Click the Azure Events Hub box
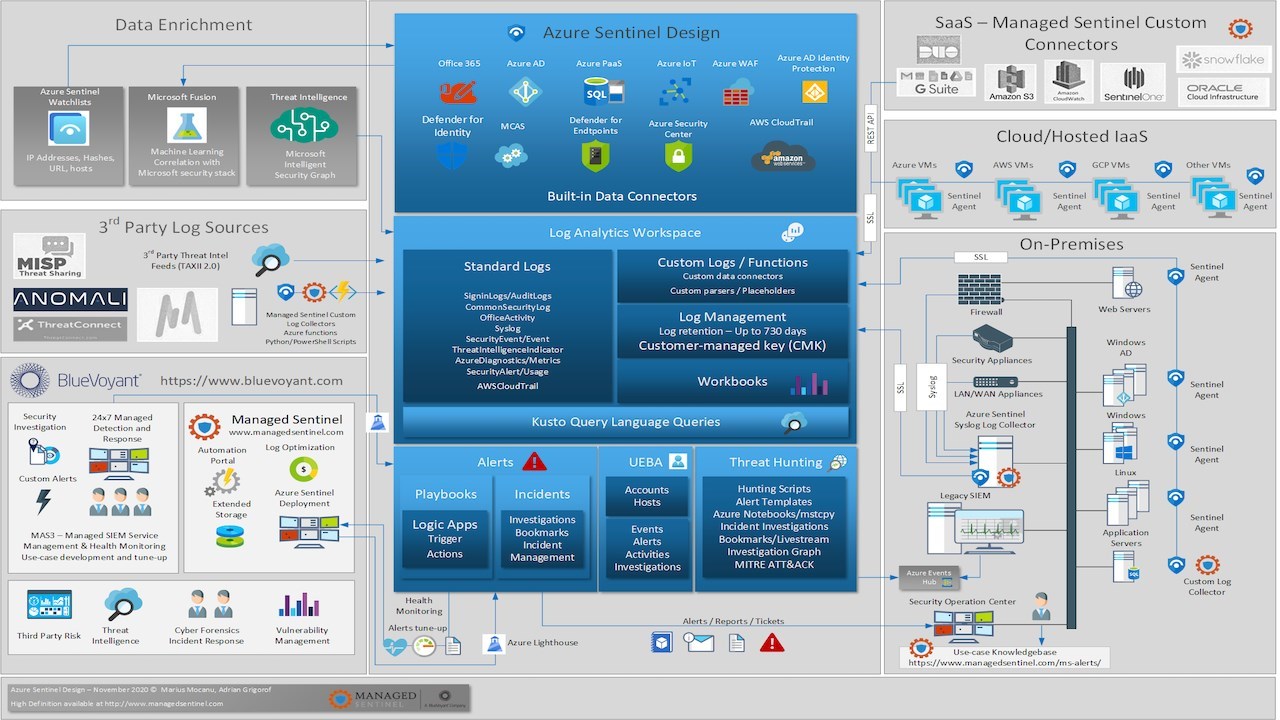1280x720 pixels. pos(929,578)
